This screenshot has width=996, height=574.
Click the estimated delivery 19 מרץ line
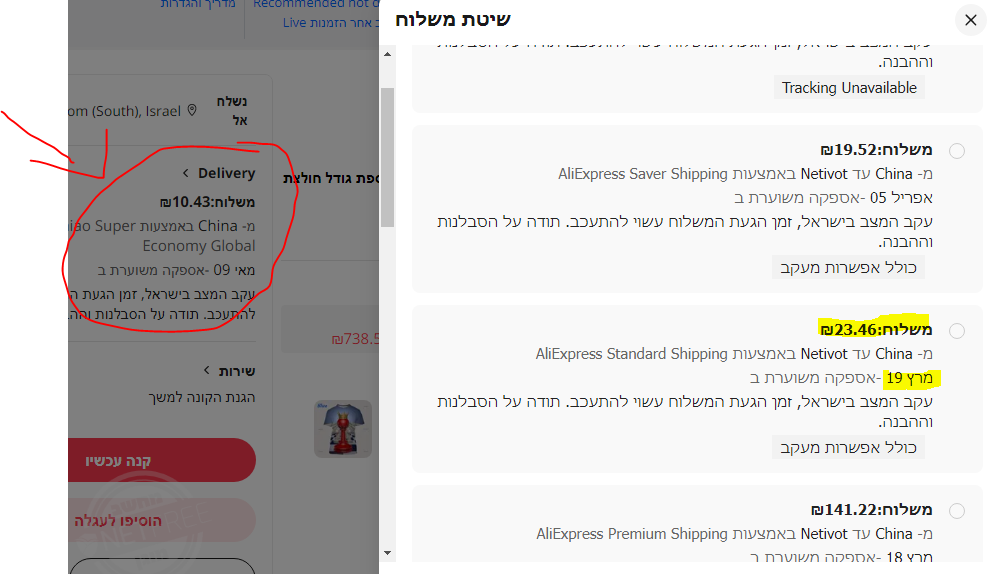[x=841, y=378]
